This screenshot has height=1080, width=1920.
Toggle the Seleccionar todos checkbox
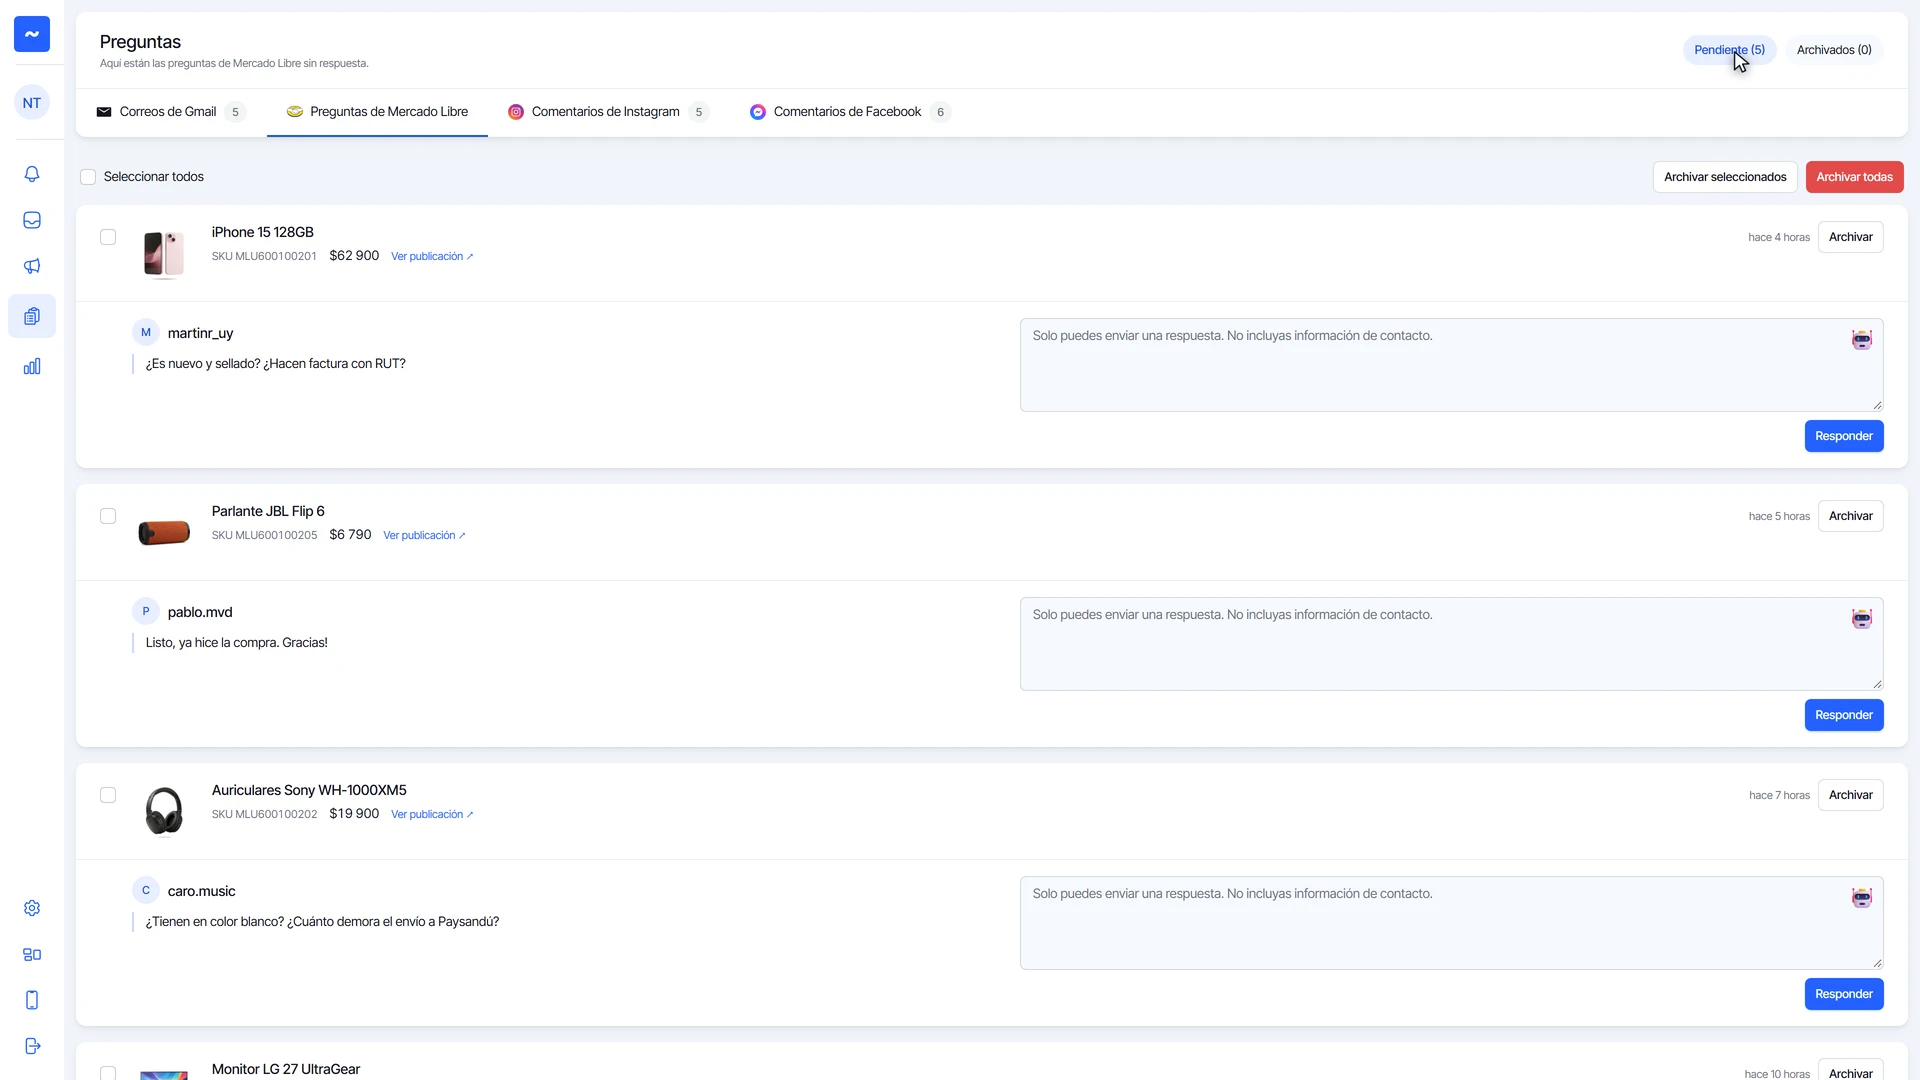[88, 177]
